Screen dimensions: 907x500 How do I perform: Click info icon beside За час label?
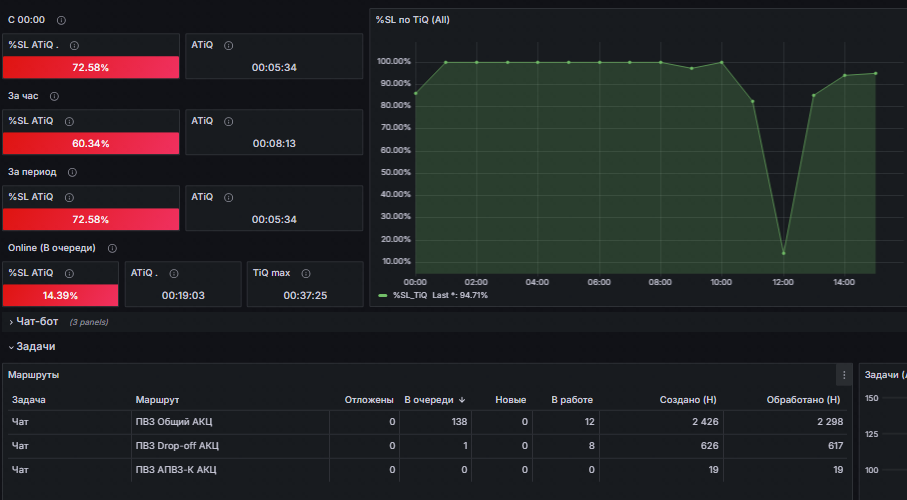coord(54,97)
